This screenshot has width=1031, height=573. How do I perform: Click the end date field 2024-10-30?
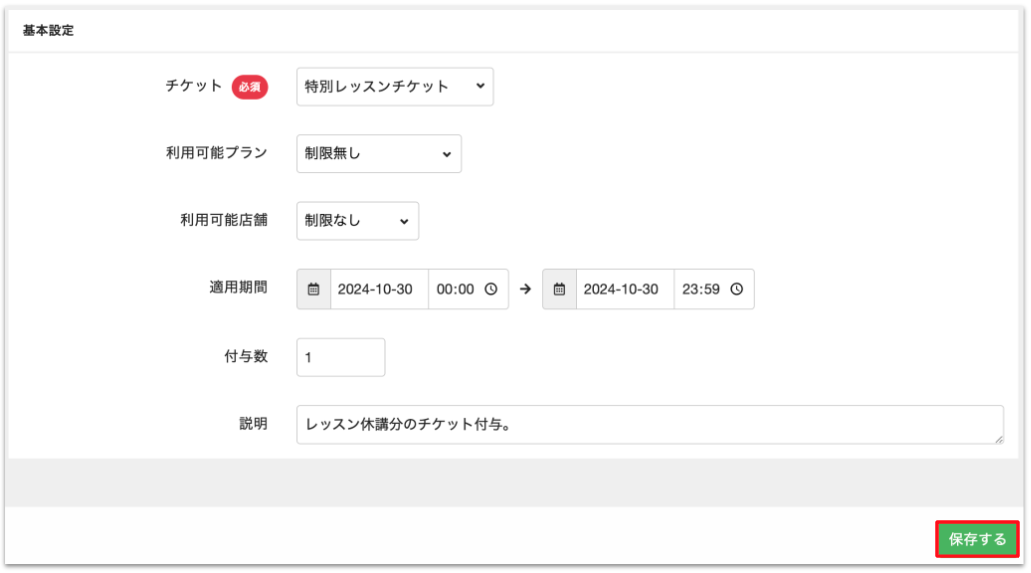(624, 289)
